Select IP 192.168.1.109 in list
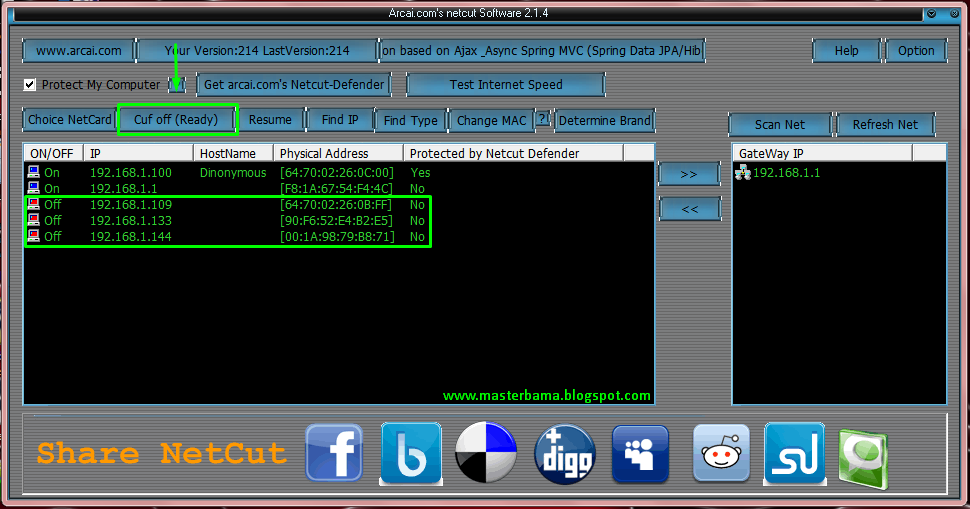Image resolution: width=970 pixels, height=509 pixels. coord(131,205)
